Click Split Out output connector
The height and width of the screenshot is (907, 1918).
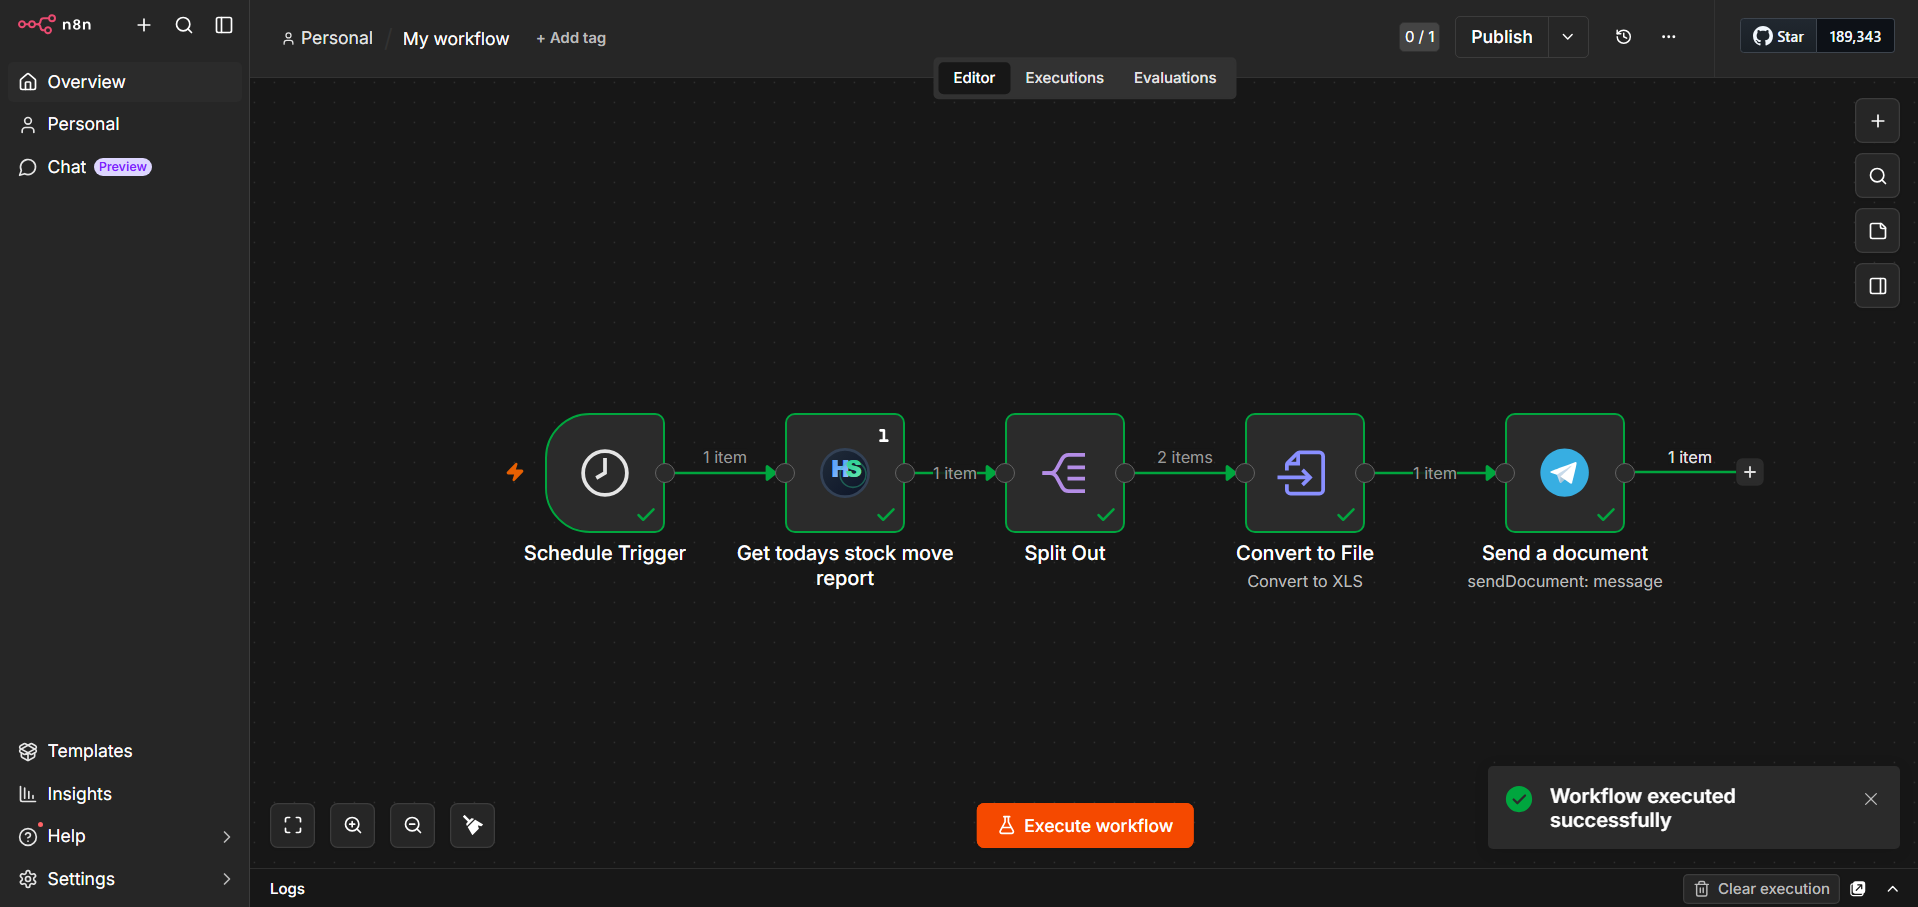[1125, 473]
